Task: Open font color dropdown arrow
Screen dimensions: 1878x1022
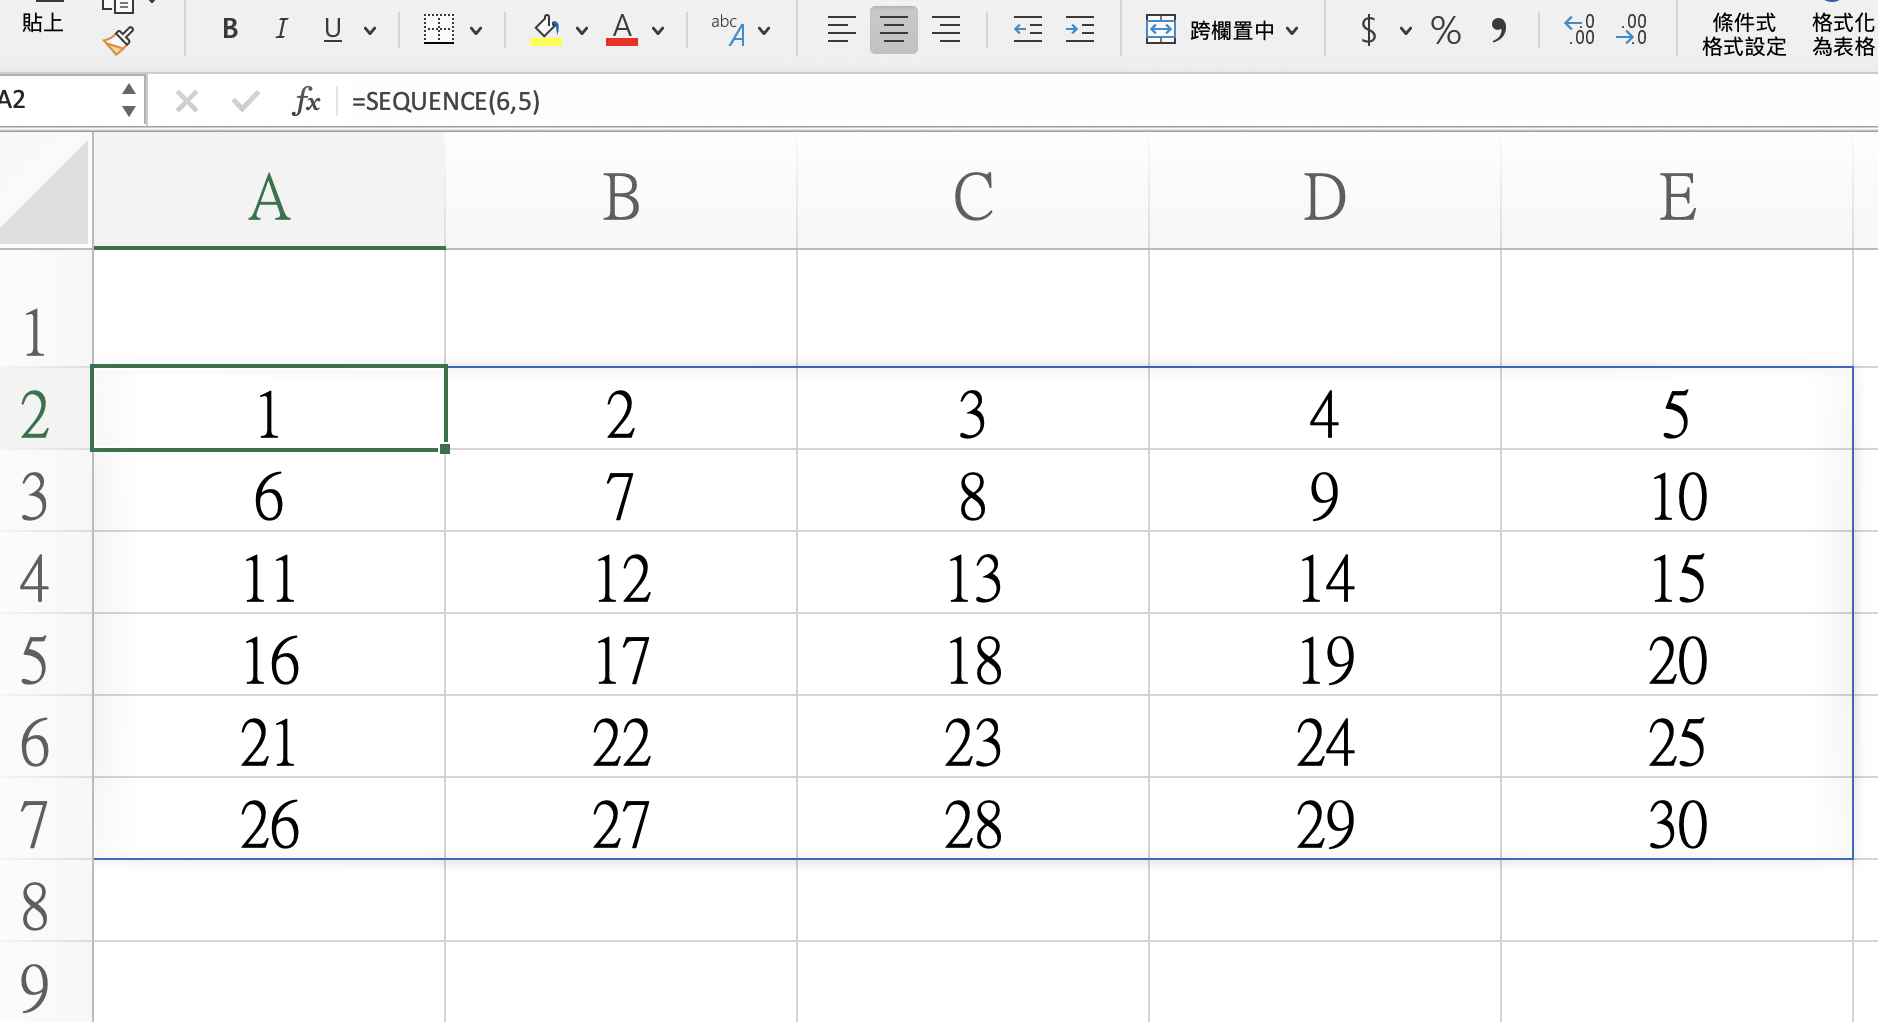Action: [658, 31]
